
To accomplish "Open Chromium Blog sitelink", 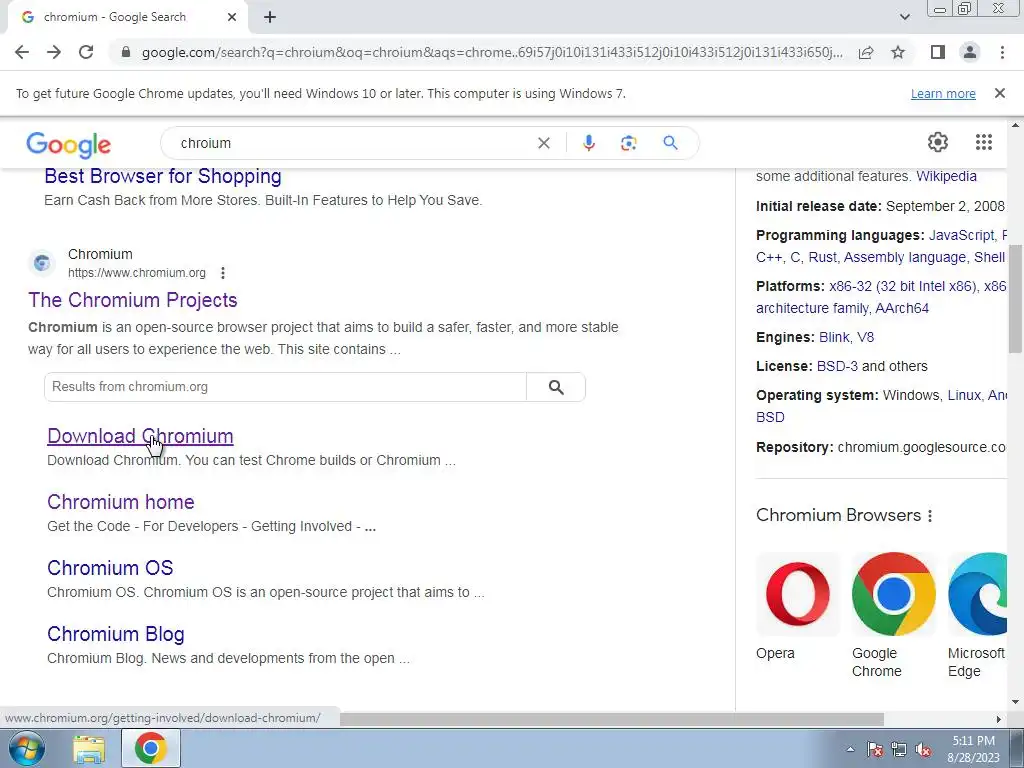I will coord(116,633).
